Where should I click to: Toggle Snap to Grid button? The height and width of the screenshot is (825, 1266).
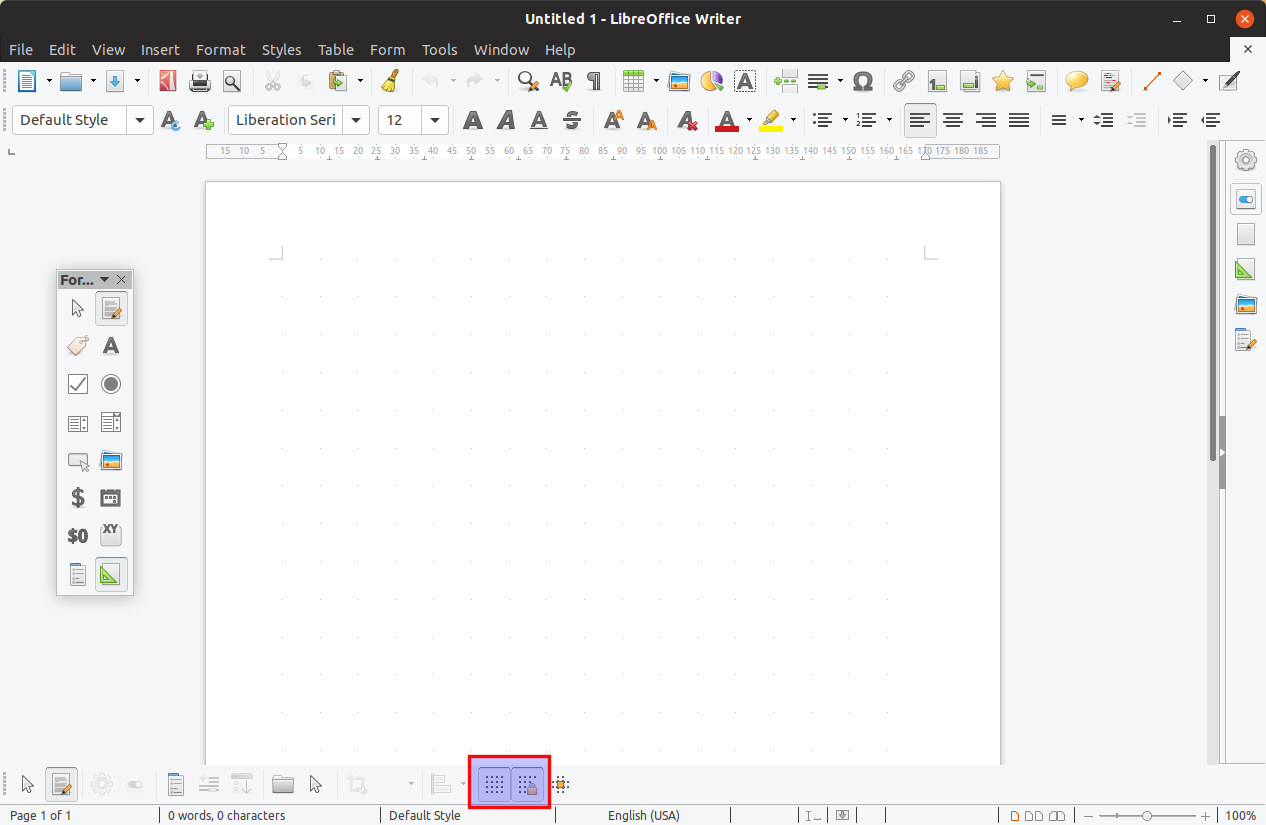pyautogui.click(x=527, y=785)
